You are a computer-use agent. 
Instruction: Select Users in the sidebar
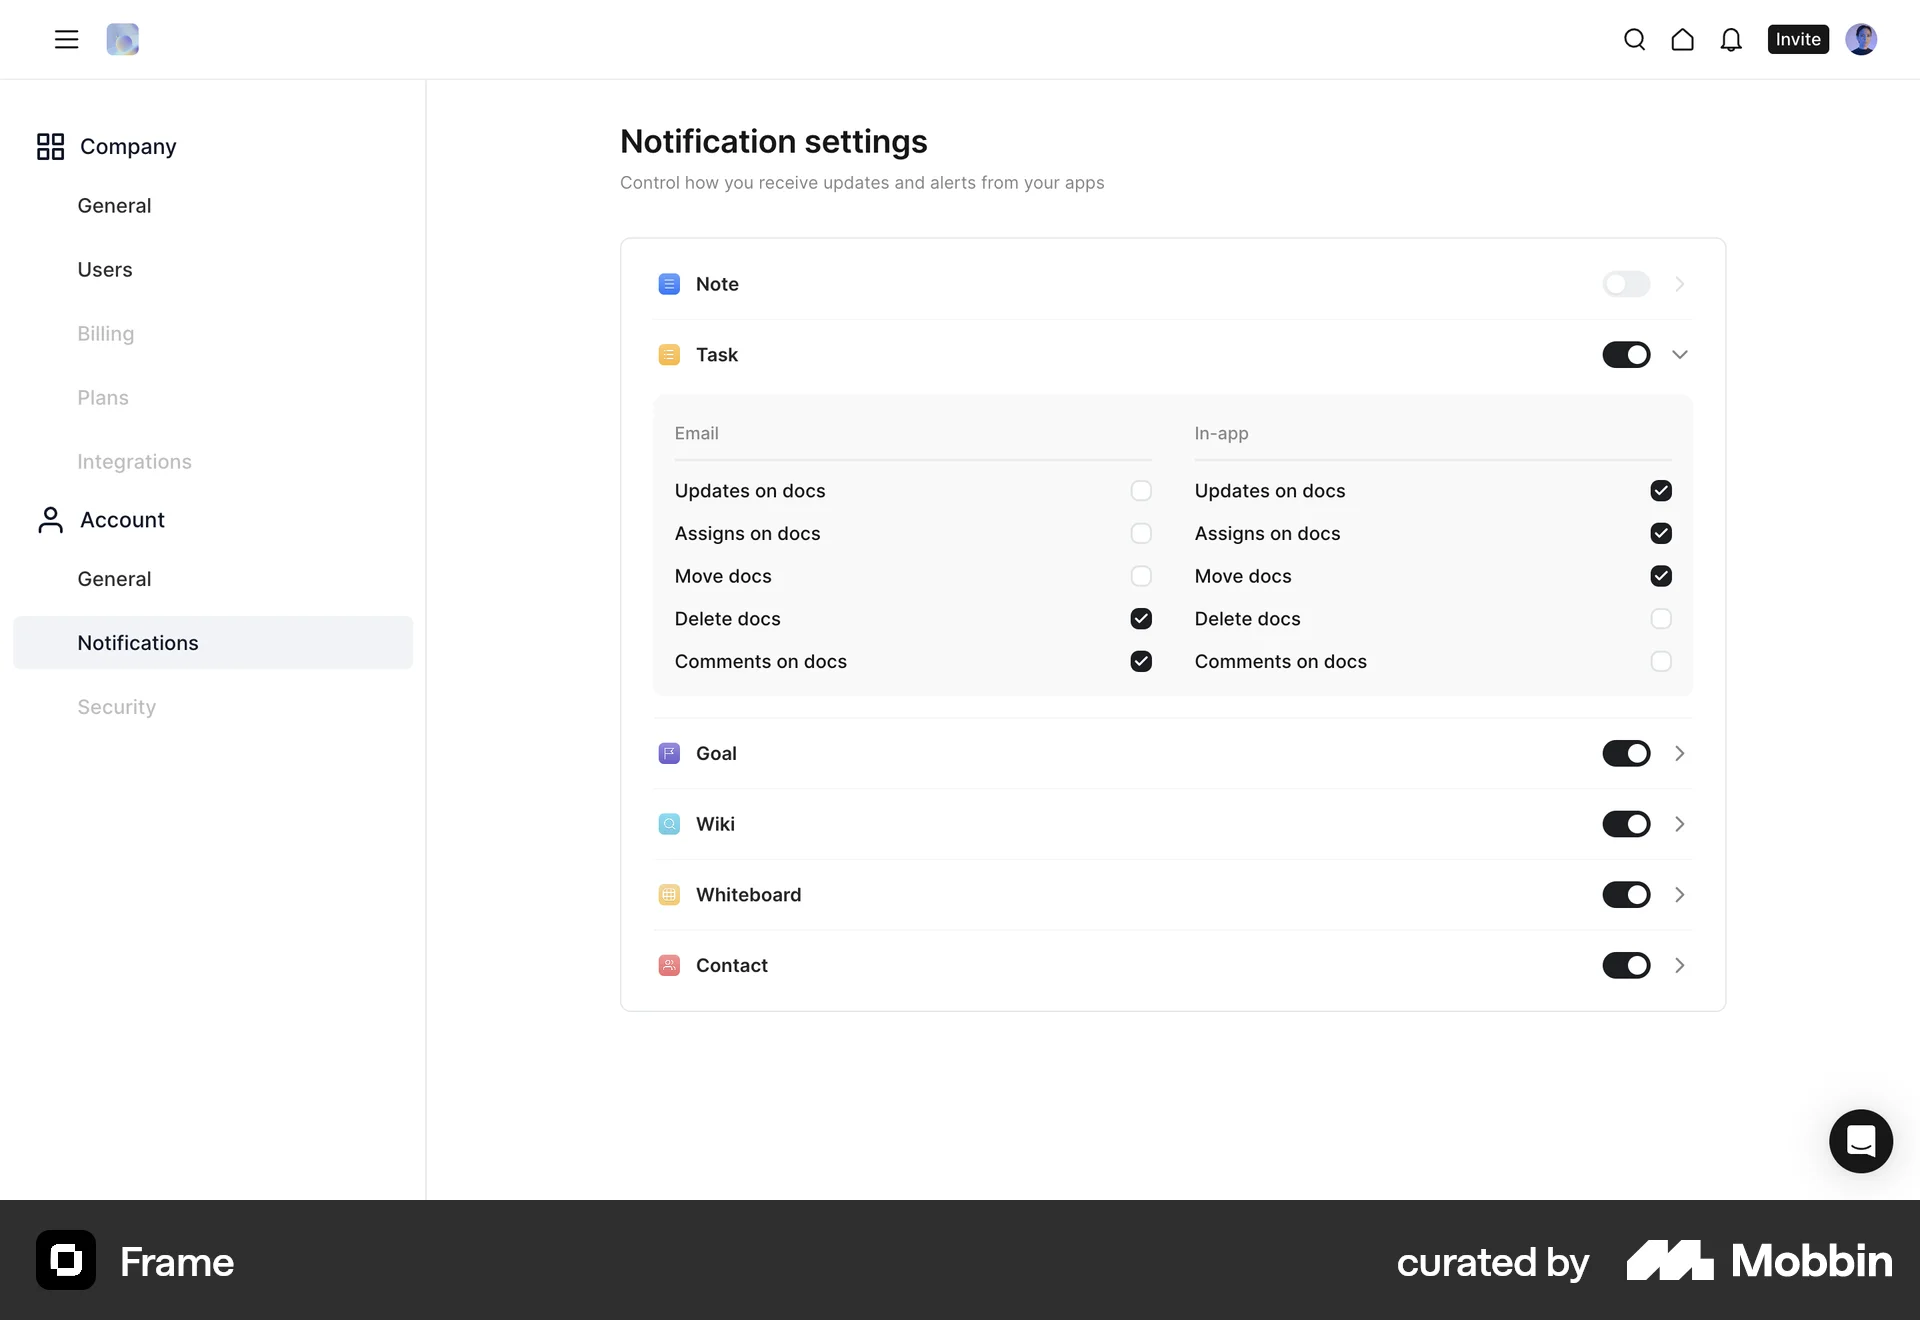pos(105,269)
